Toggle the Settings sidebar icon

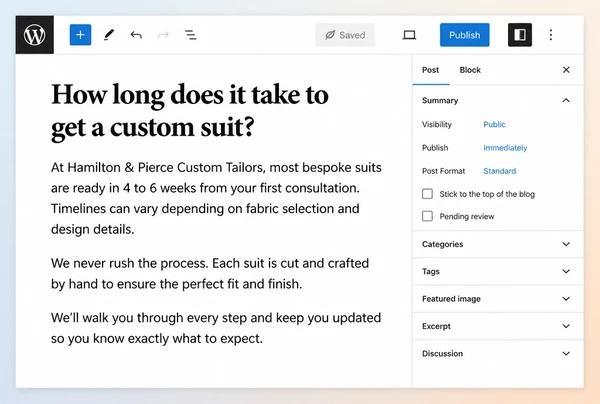coord(520,35)
